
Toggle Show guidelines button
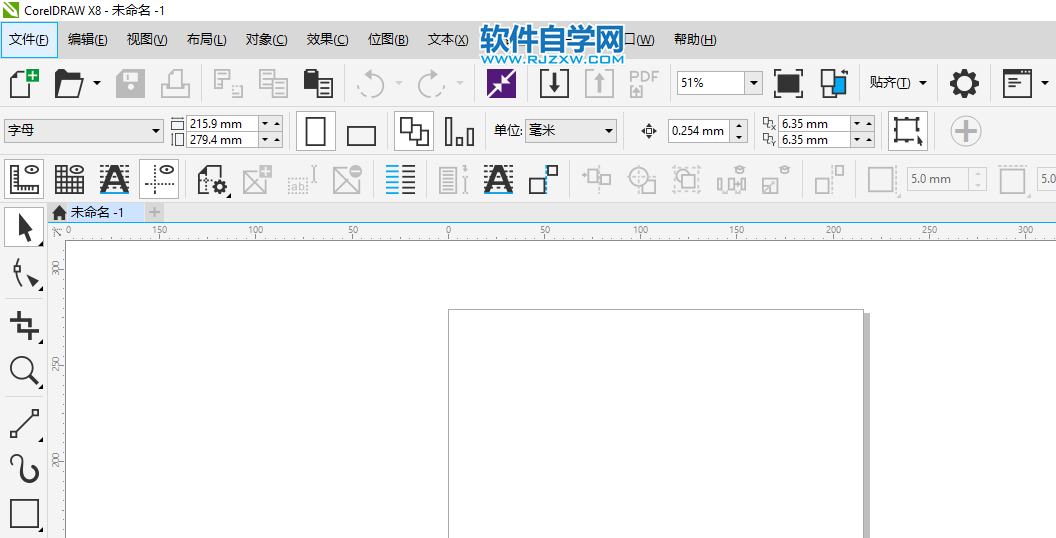(x=160, y=179)
